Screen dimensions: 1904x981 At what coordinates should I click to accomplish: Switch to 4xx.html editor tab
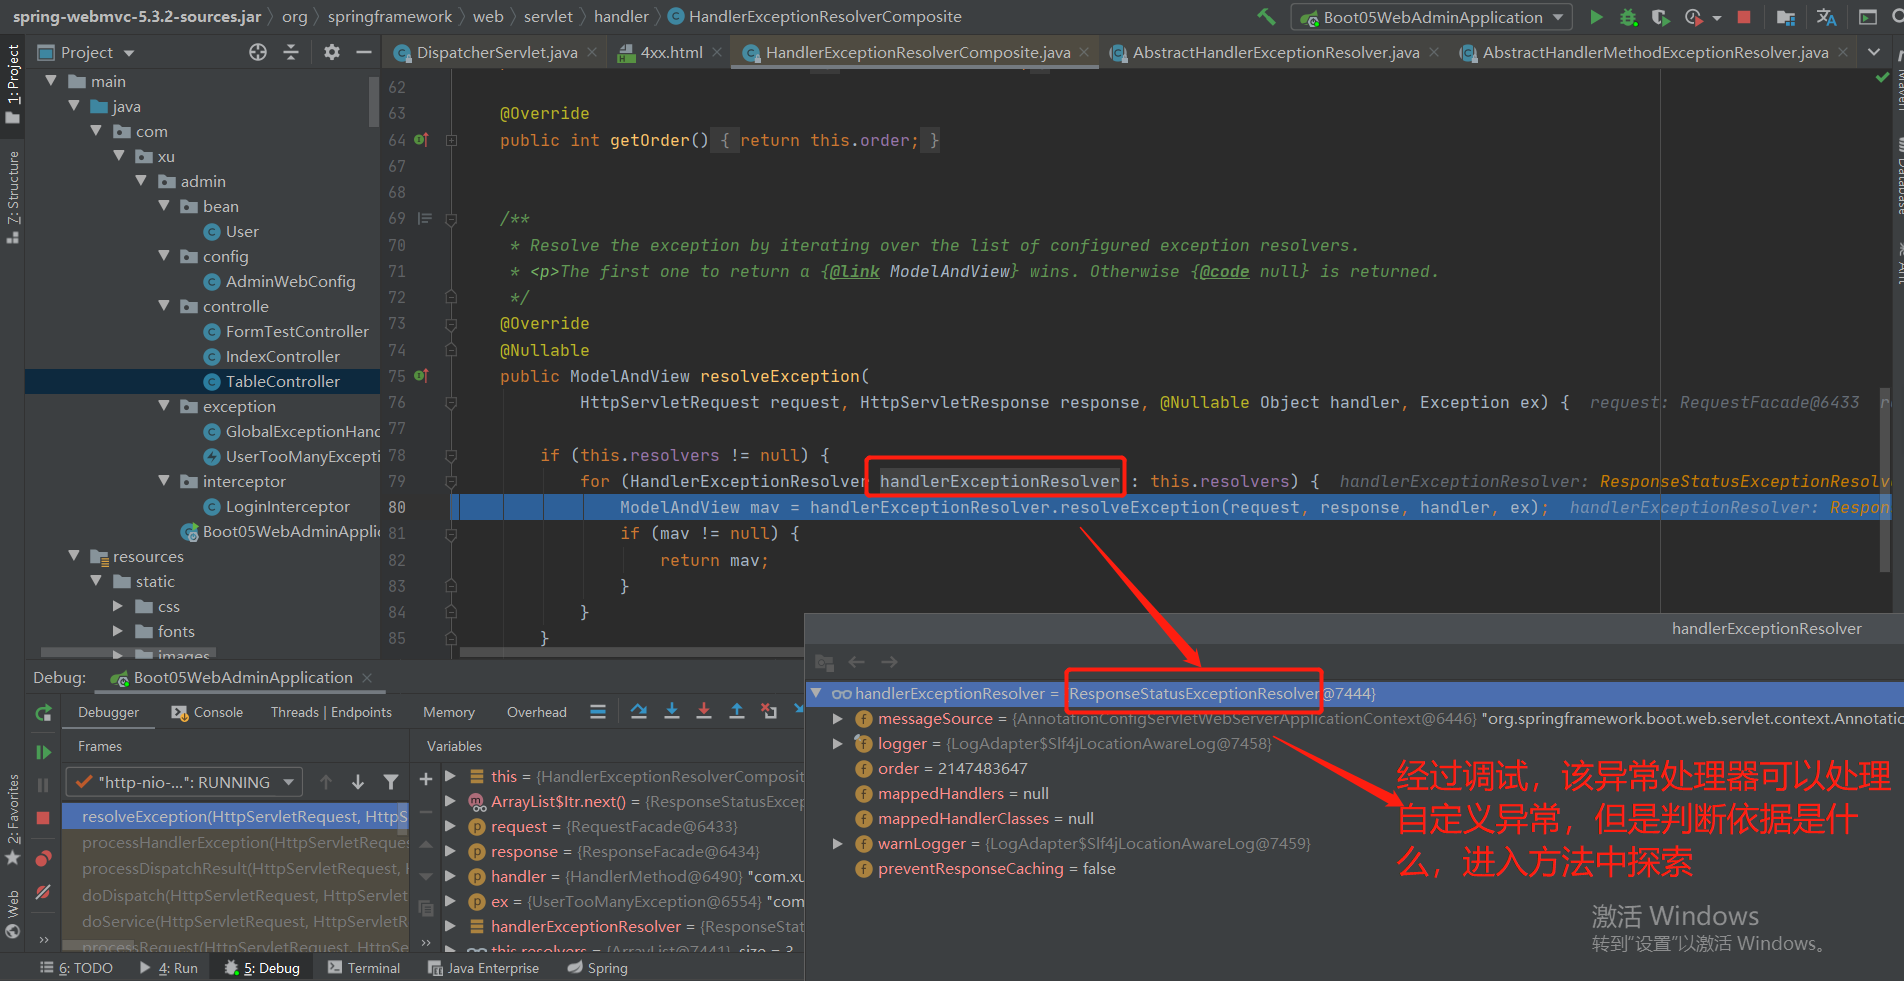pos(671,52)
